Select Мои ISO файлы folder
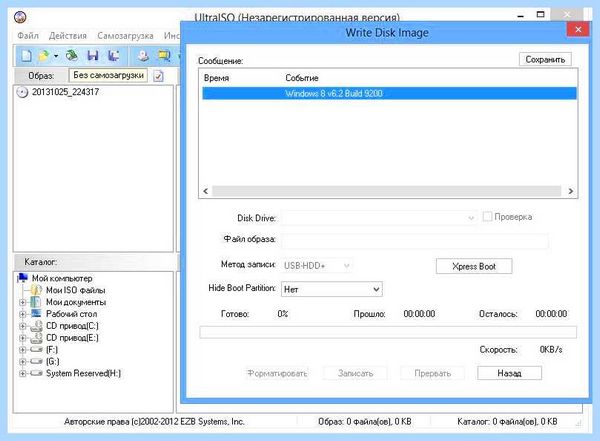Image resolution: width=600 pixels, height=441 pixels. pyautogui.click(x=75, y=290)
